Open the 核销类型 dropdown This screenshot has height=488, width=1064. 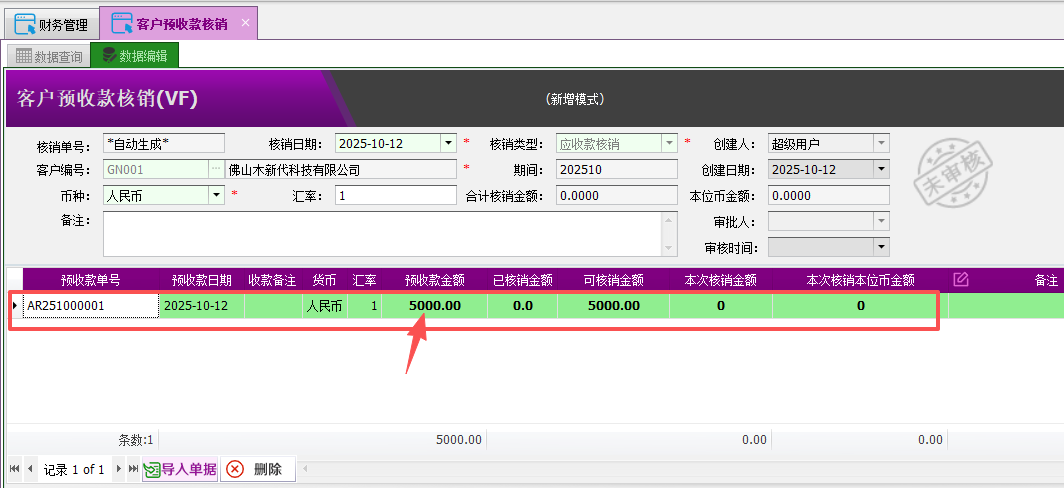click(x=670, y=144)
